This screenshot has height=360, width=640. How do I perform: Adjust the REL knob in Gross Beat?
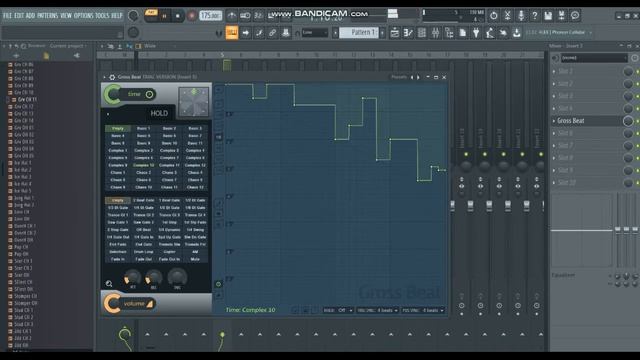click(154, 278)
